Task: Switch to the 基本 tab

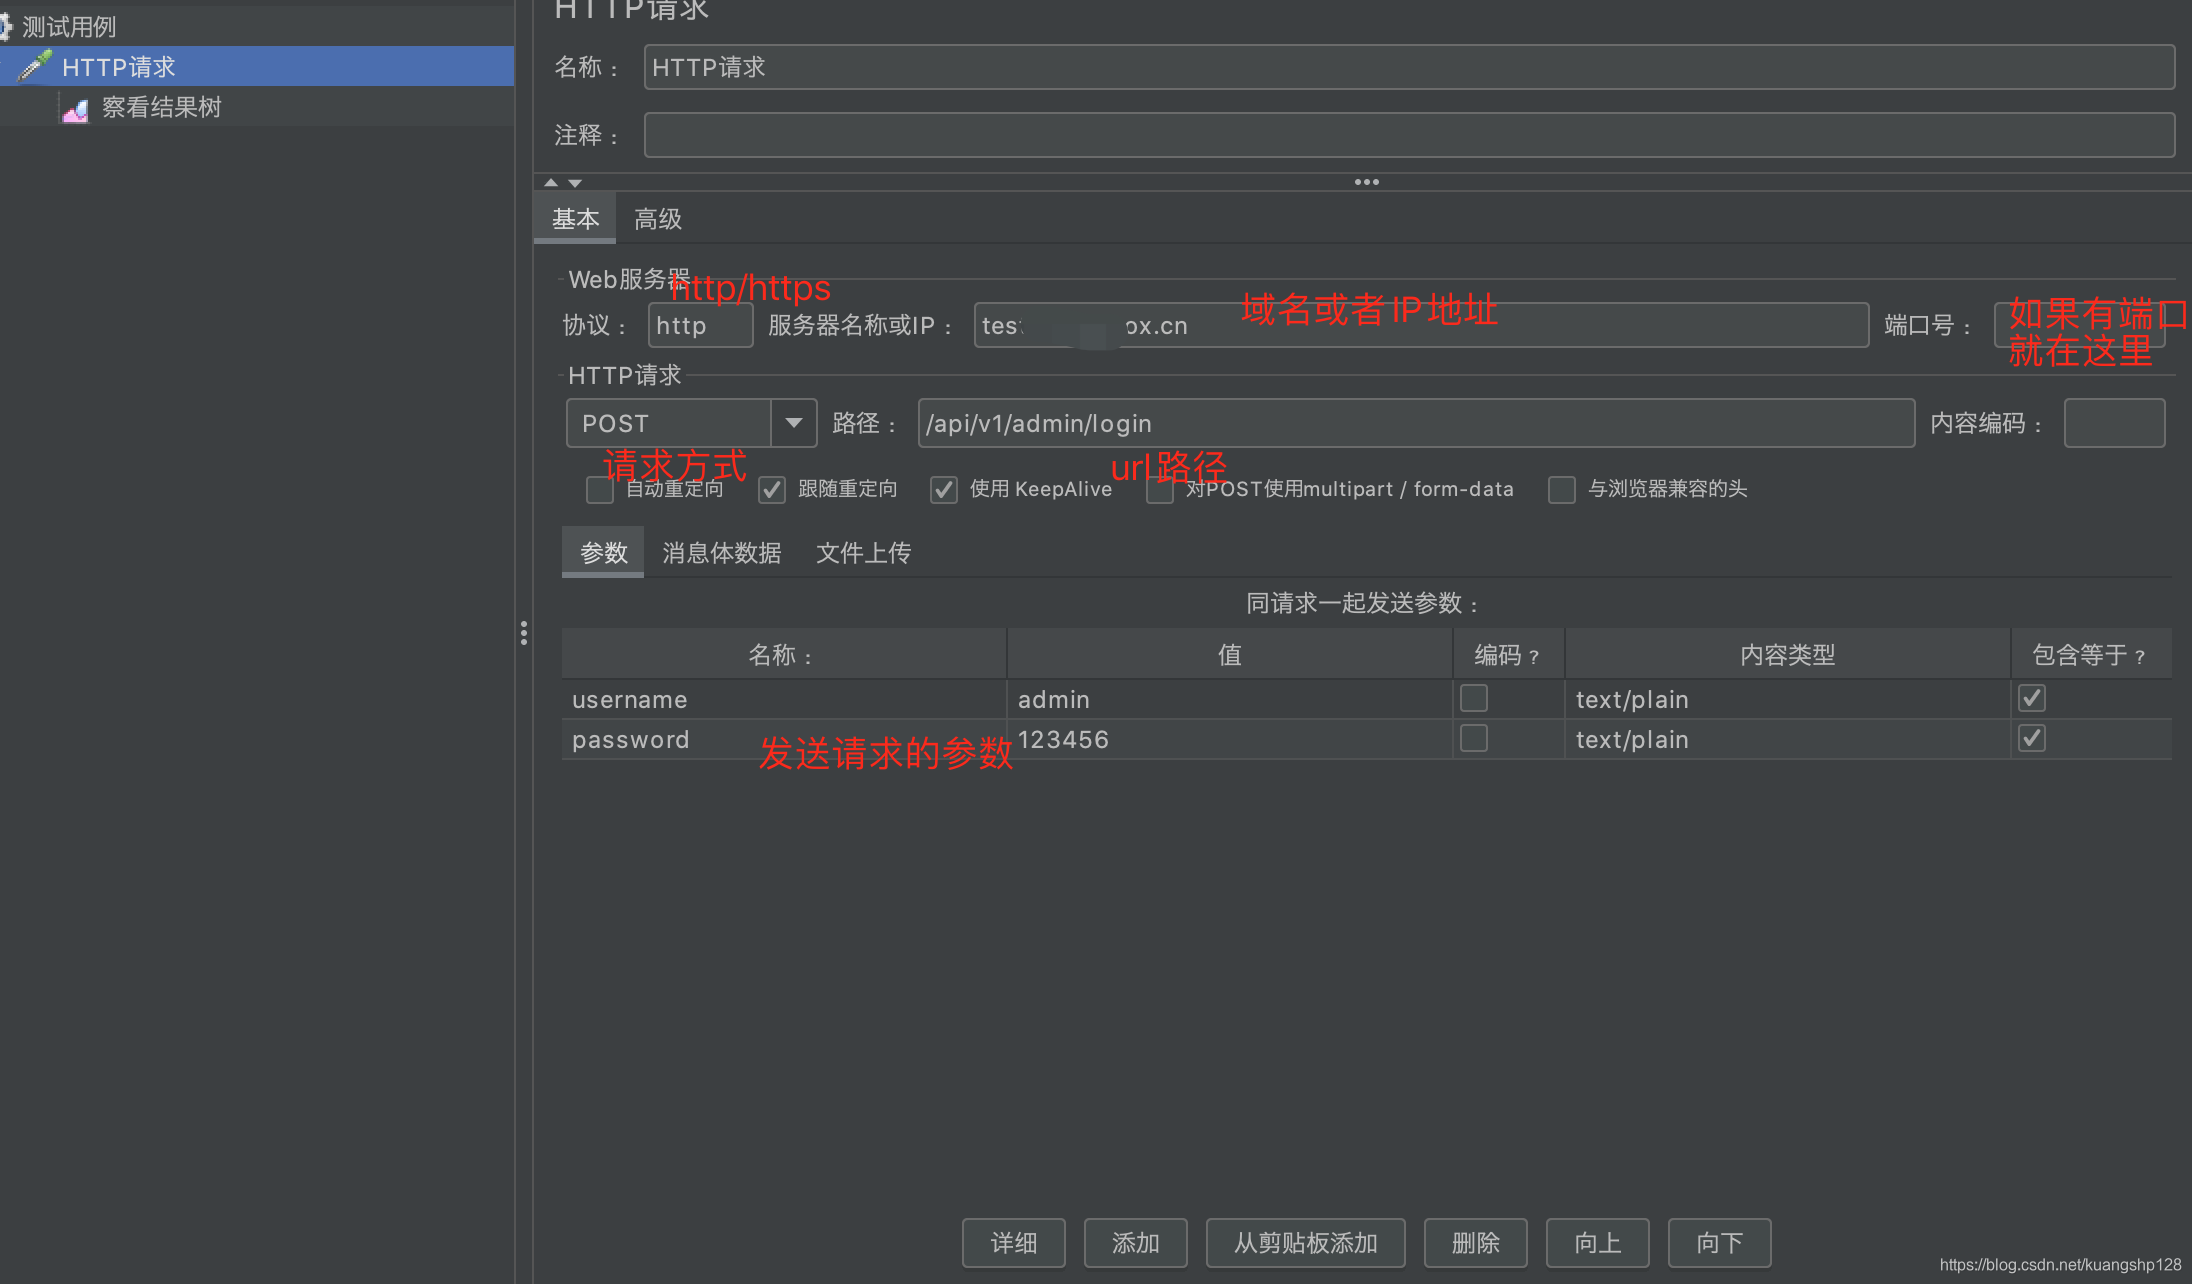Action: (575, 219)
